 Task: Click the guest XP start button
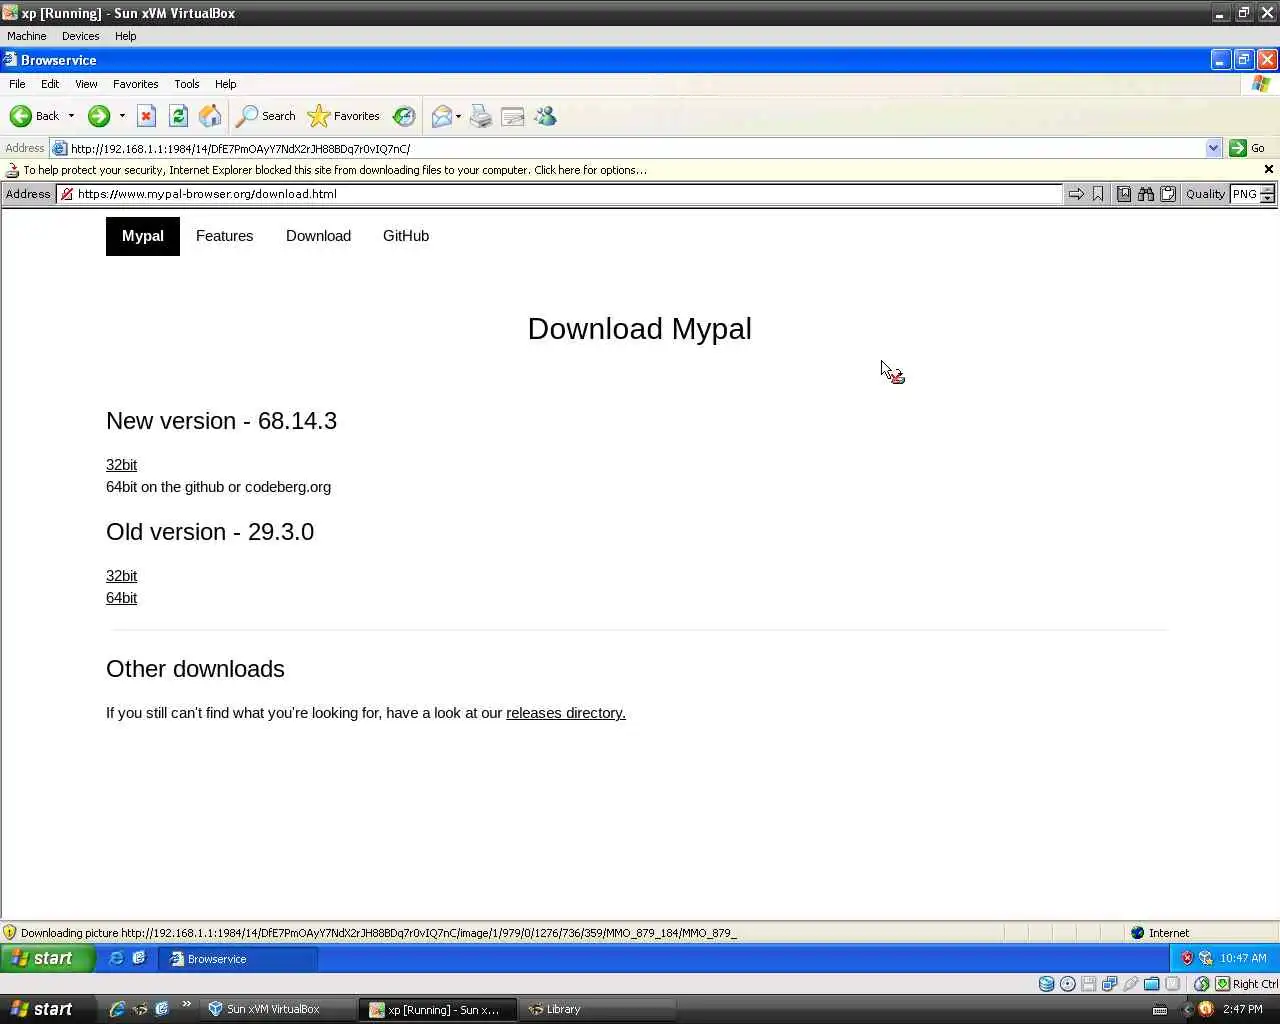(47, 958)
